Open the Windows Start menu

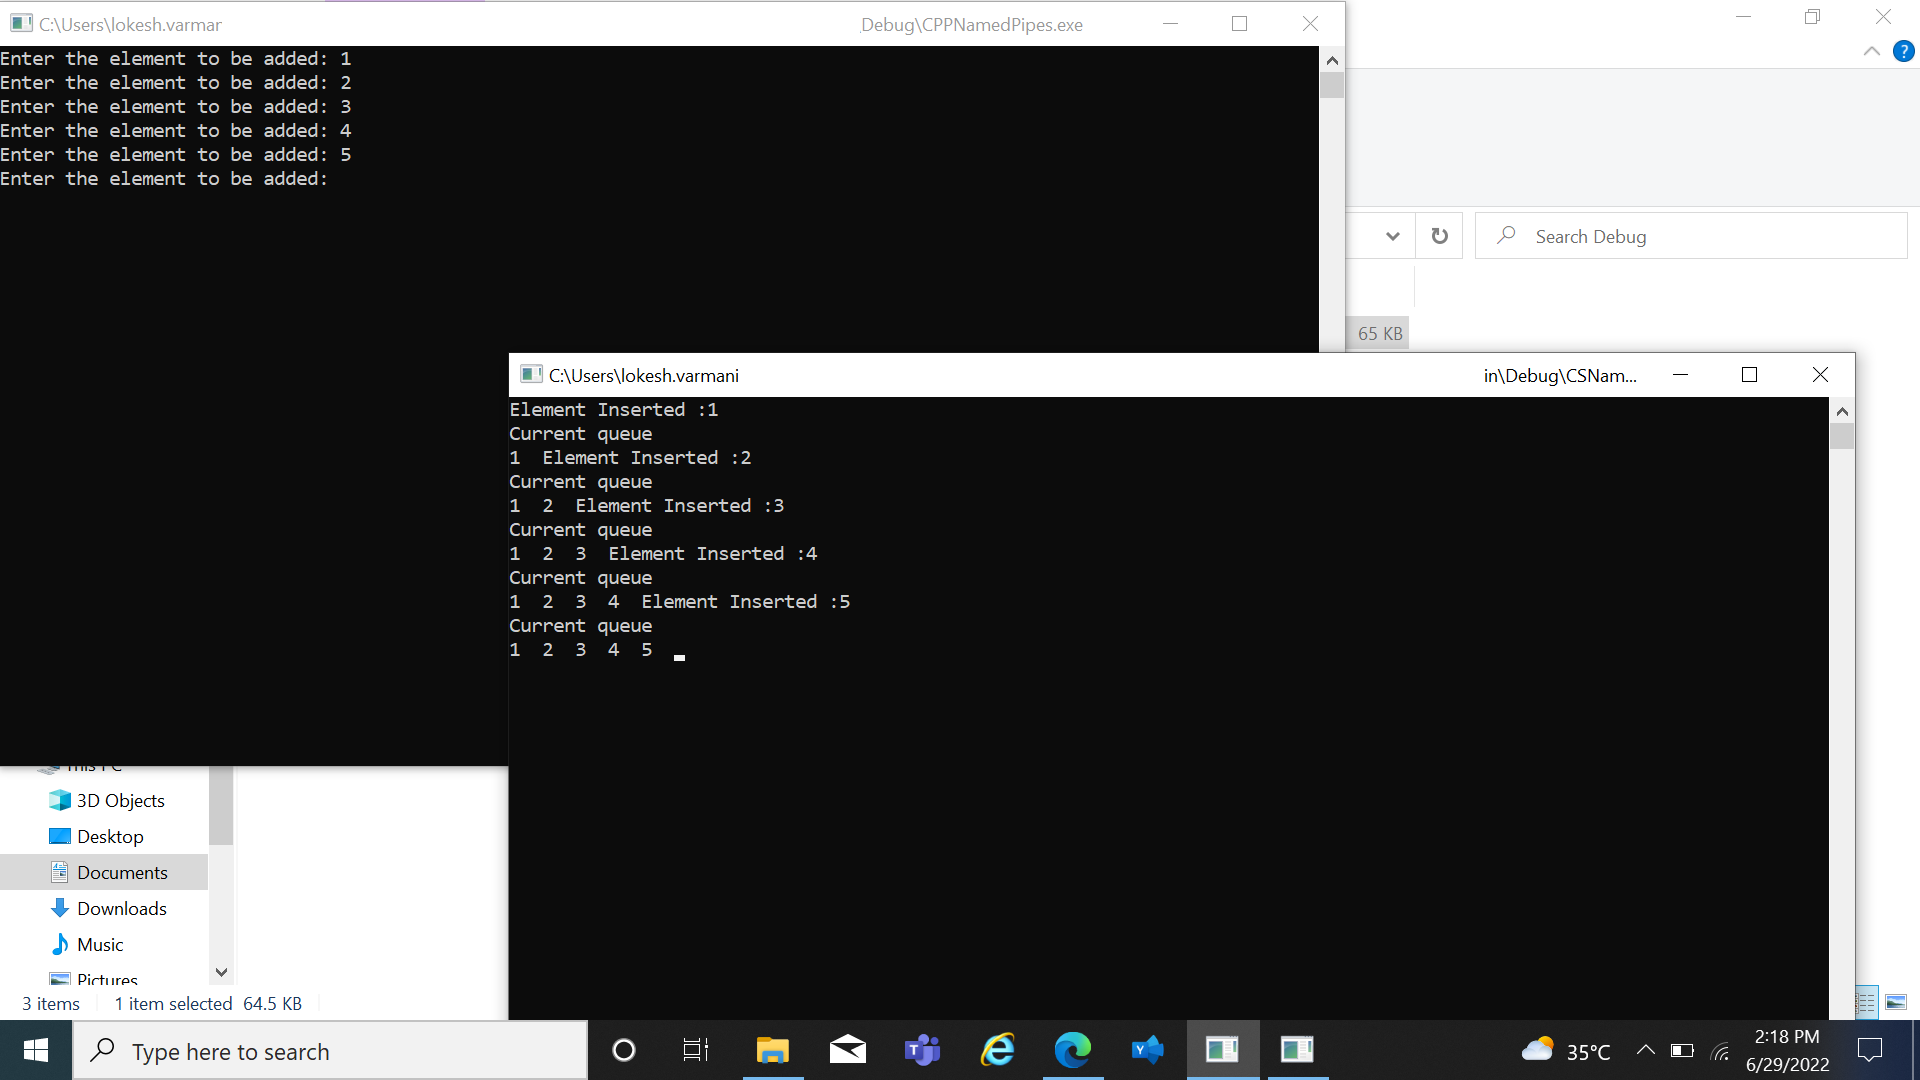point(36,1050)
